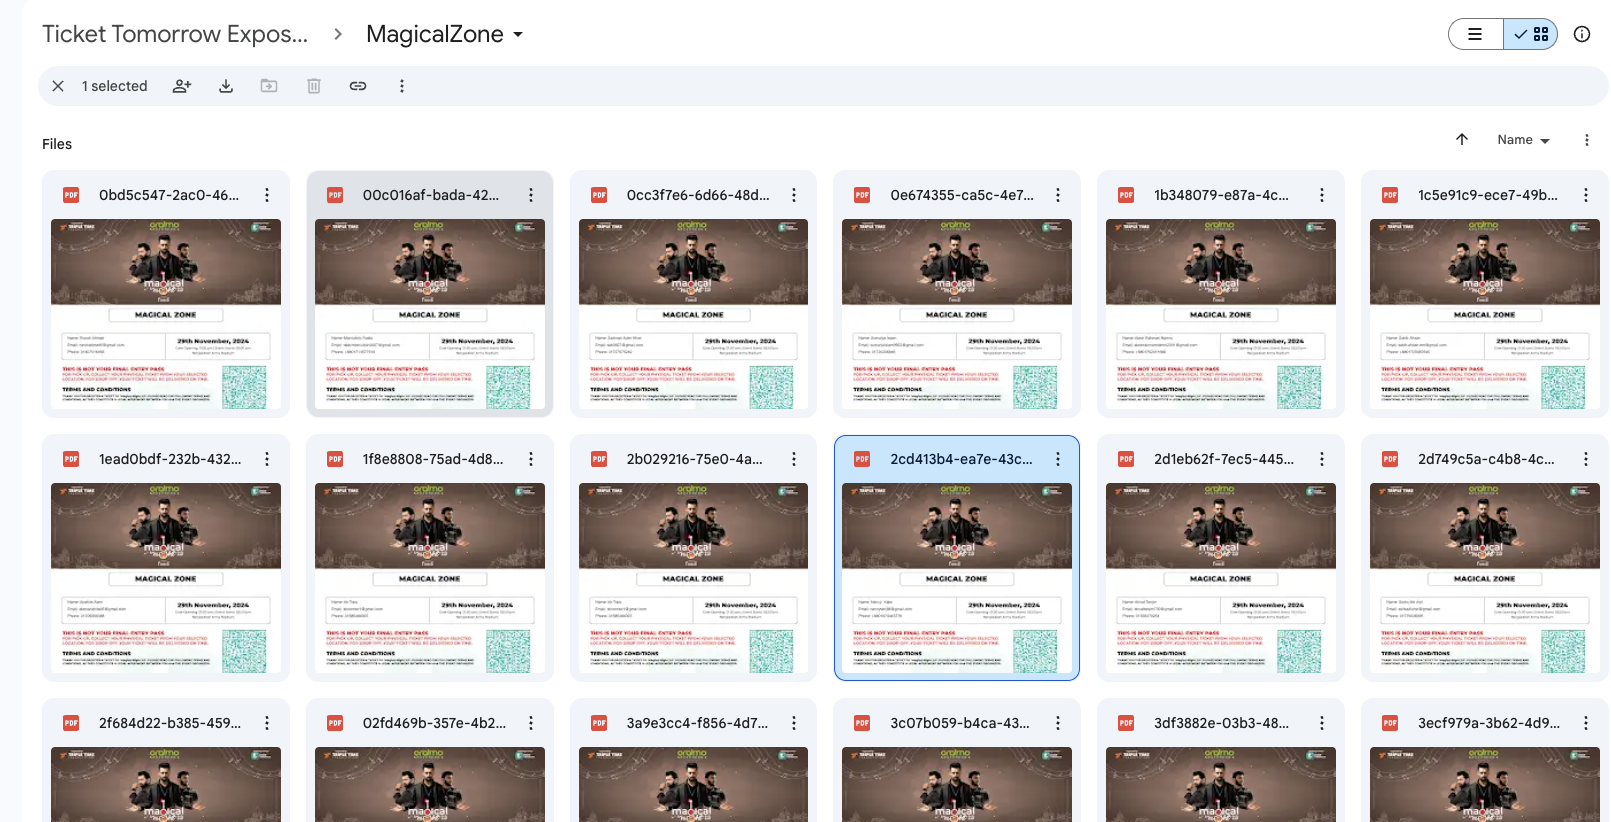
Task: Clear the current file selection
Action: [x=58, y=86]
